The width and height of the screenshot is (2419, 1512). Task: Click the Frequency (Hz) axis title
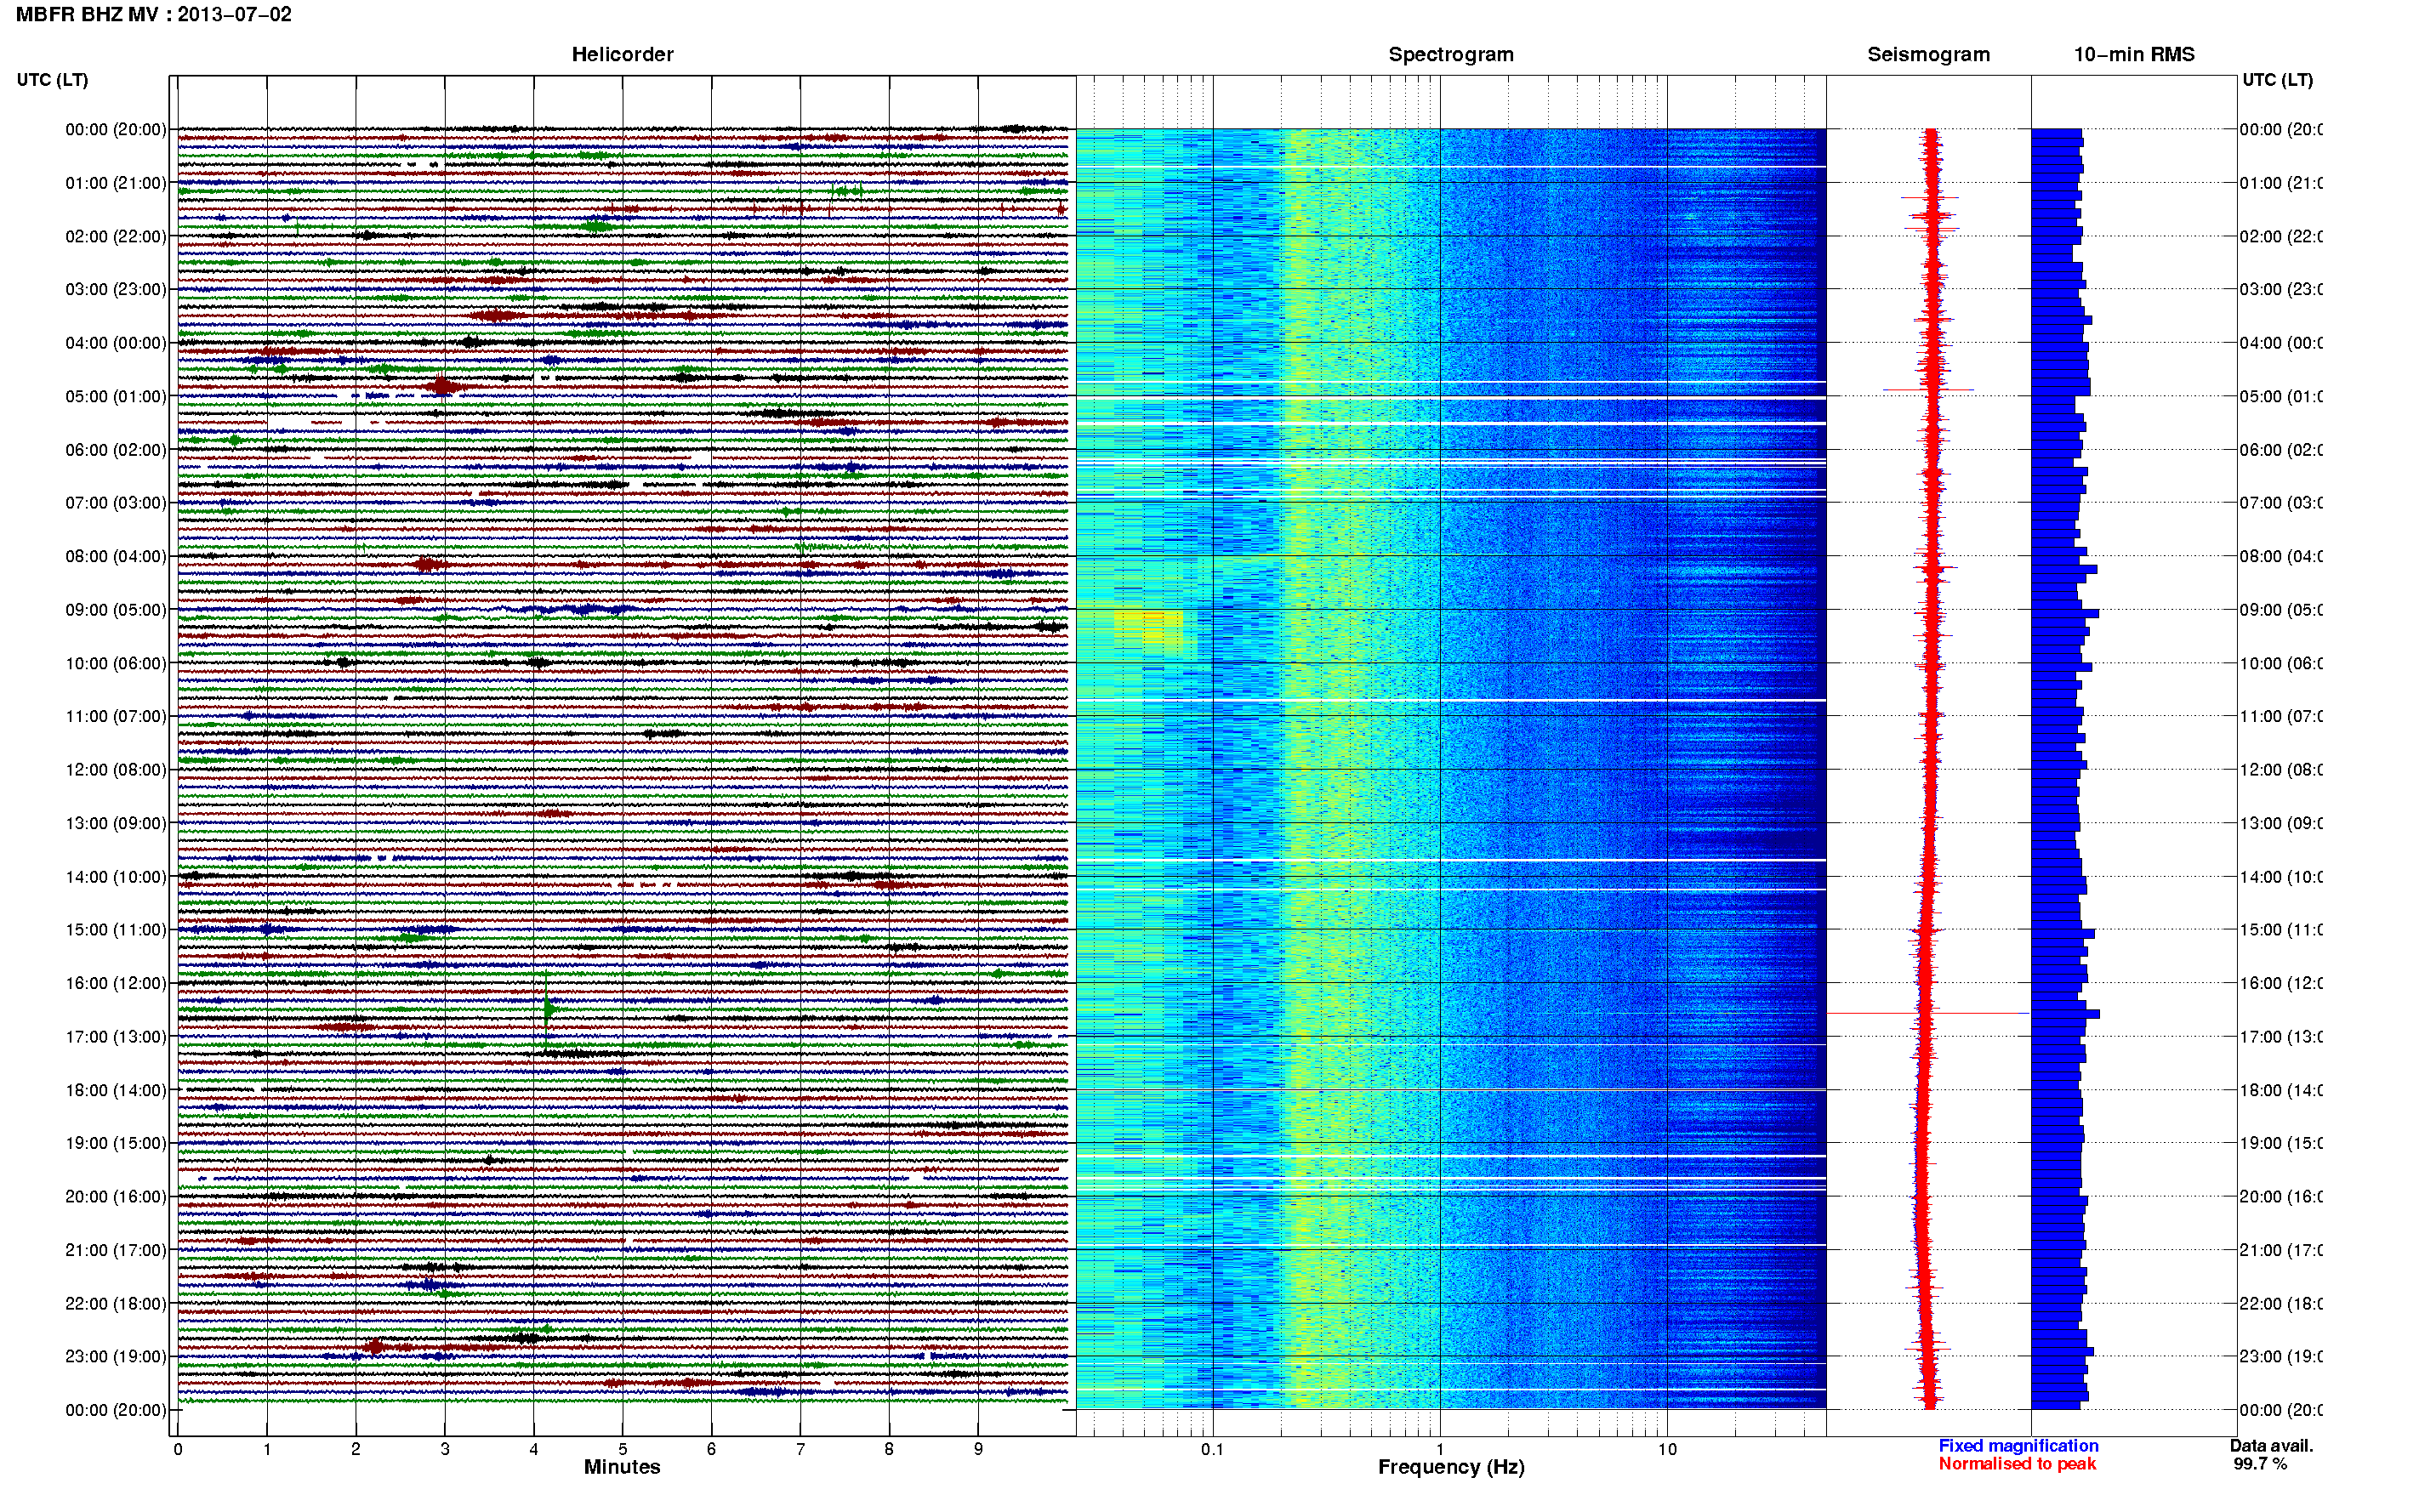[x=1451, y=1468]
